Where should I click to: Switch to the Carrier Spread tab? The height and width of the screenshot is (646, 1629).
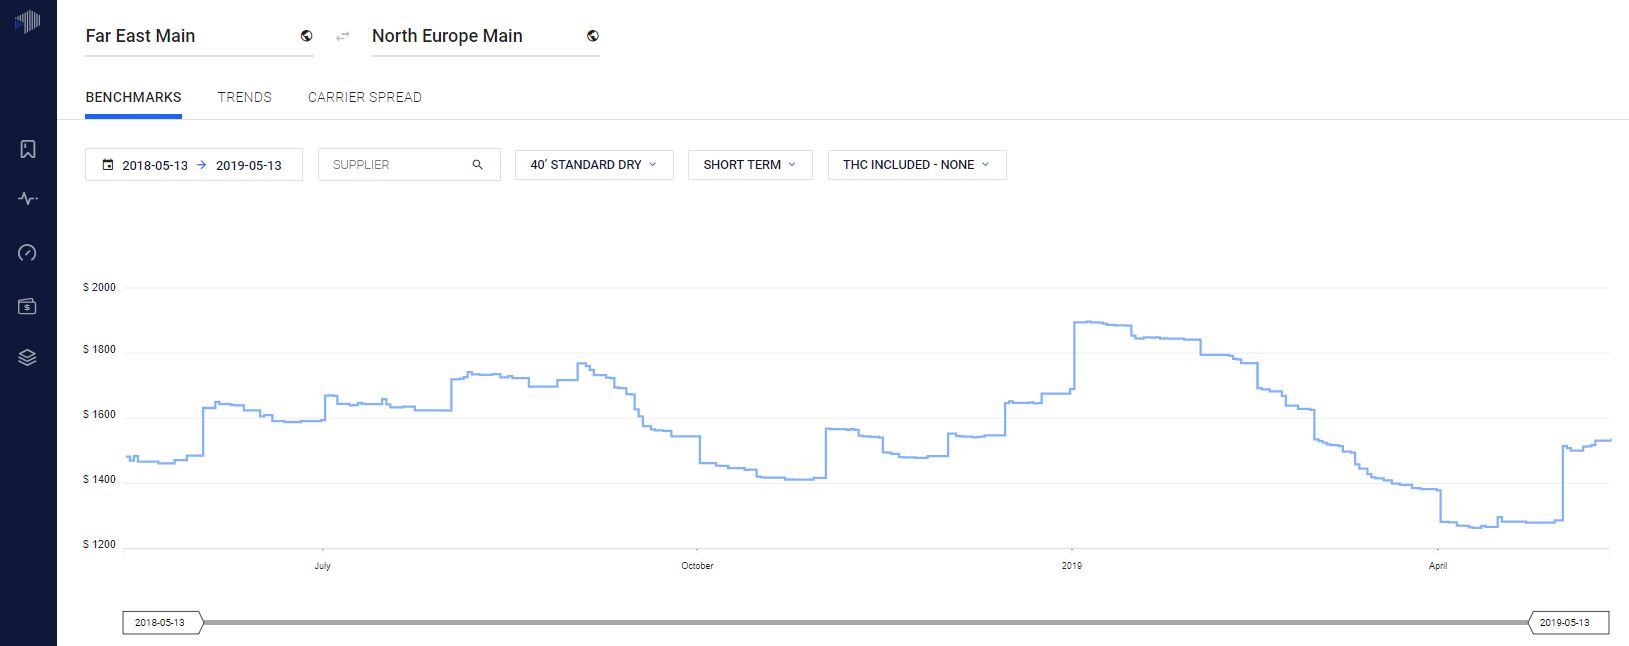click(x=365, y=97)
